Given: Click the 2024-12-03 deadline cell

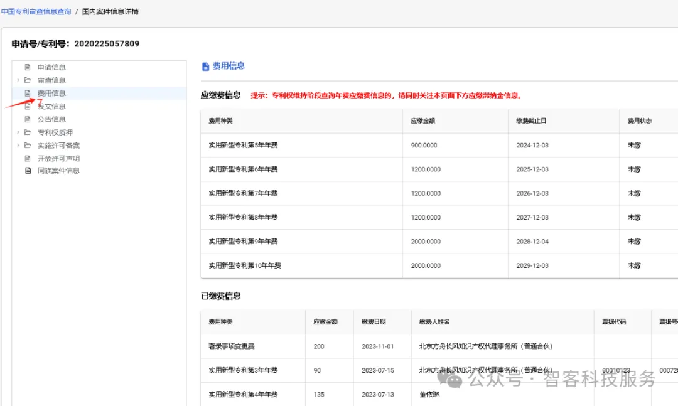Looking at the screenshot, I should [x=532, y=144].
